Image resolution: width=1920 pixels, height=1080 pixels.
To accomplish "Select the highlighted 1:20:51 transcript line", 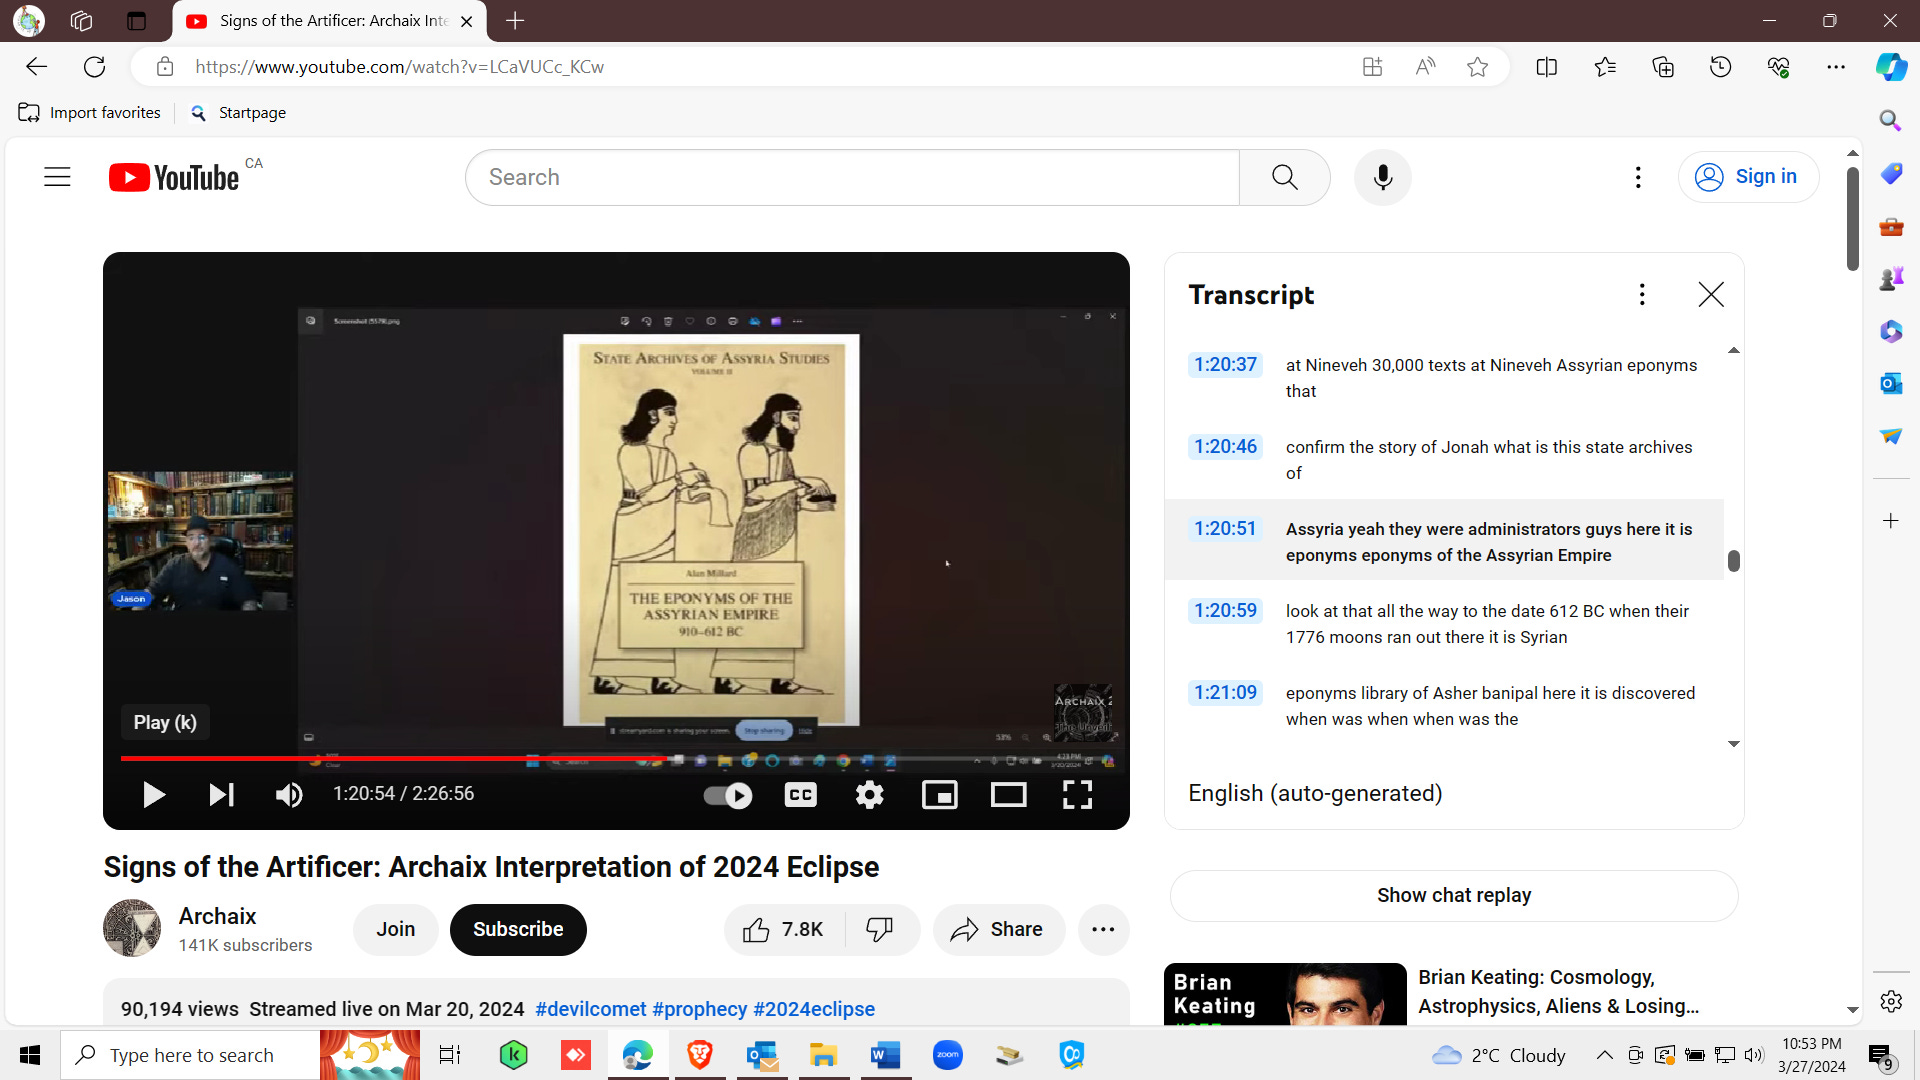I will [x=1444, y=541].
